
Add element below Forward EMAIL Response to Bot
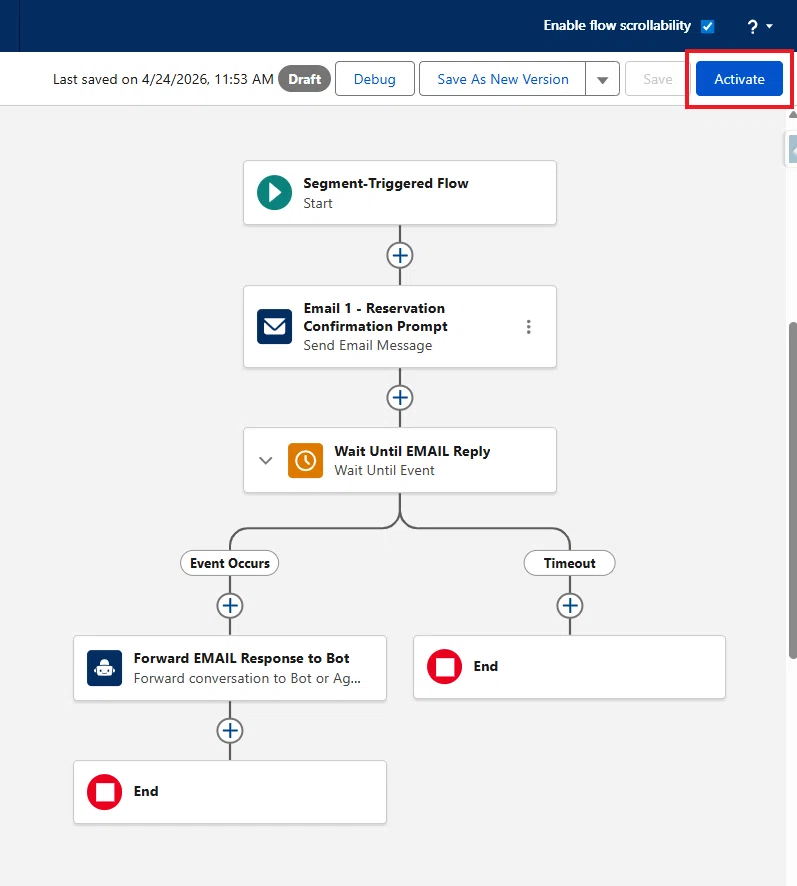[x=229, y=731]
